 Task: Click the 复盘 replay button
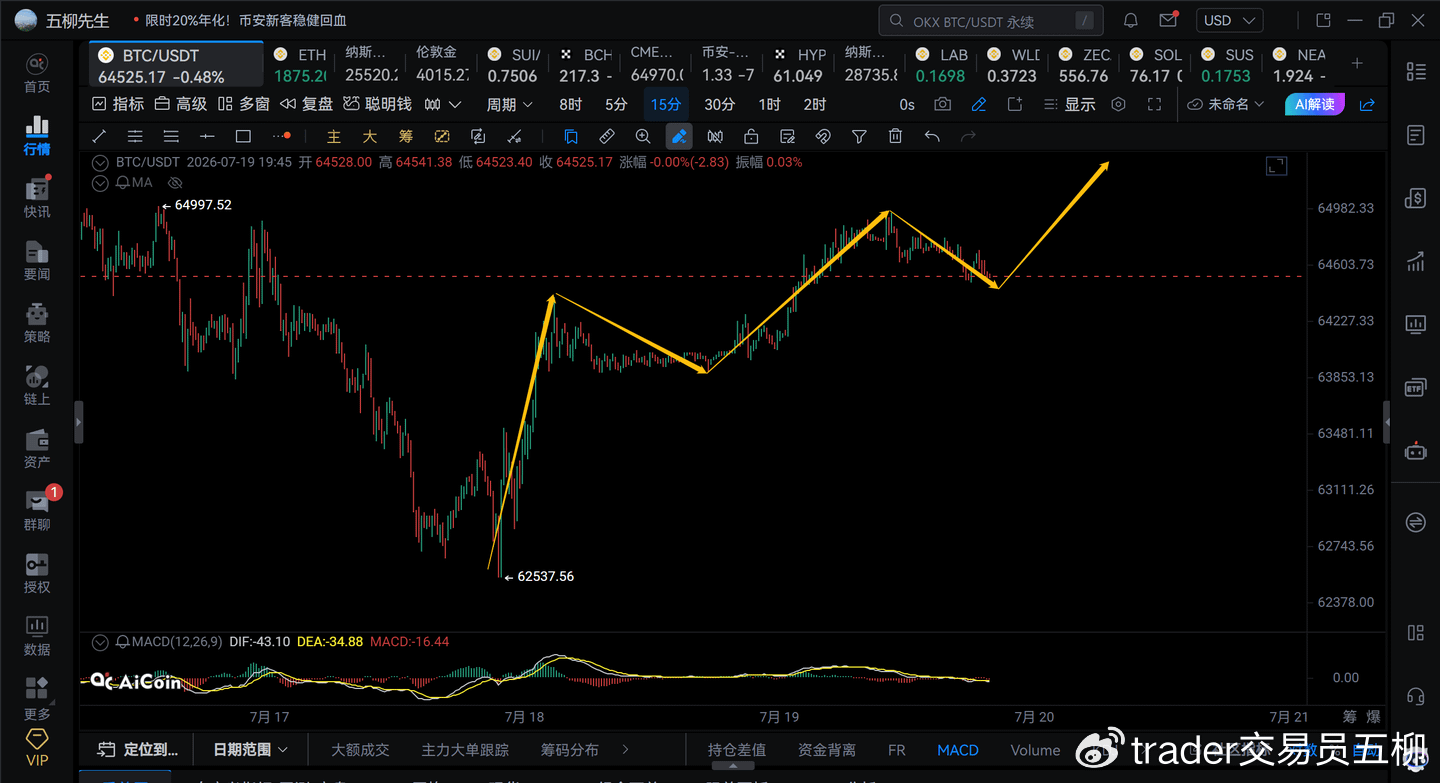click(307, 104)
